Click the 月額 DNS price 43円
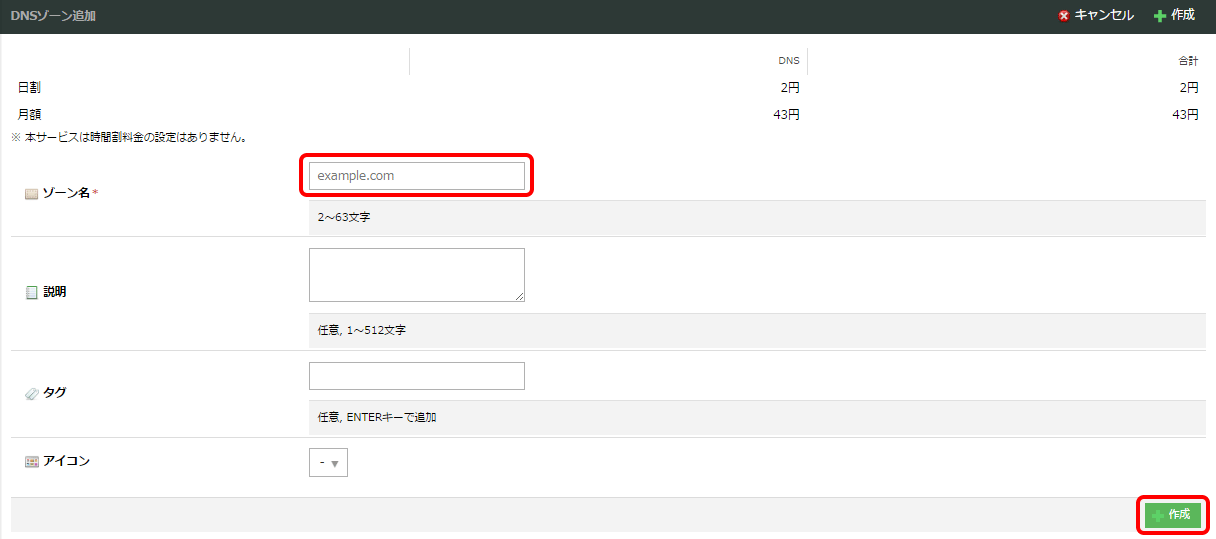 click(x=786, y=114)
